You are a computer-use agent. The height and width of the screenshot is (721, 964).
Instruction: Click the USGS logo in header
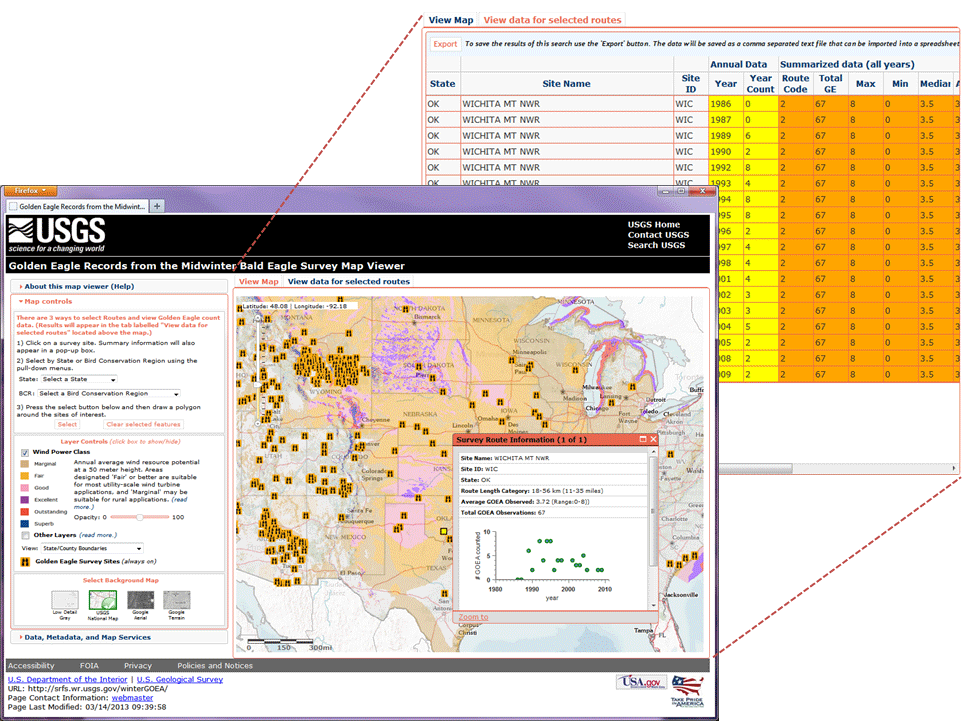(56, 235)
